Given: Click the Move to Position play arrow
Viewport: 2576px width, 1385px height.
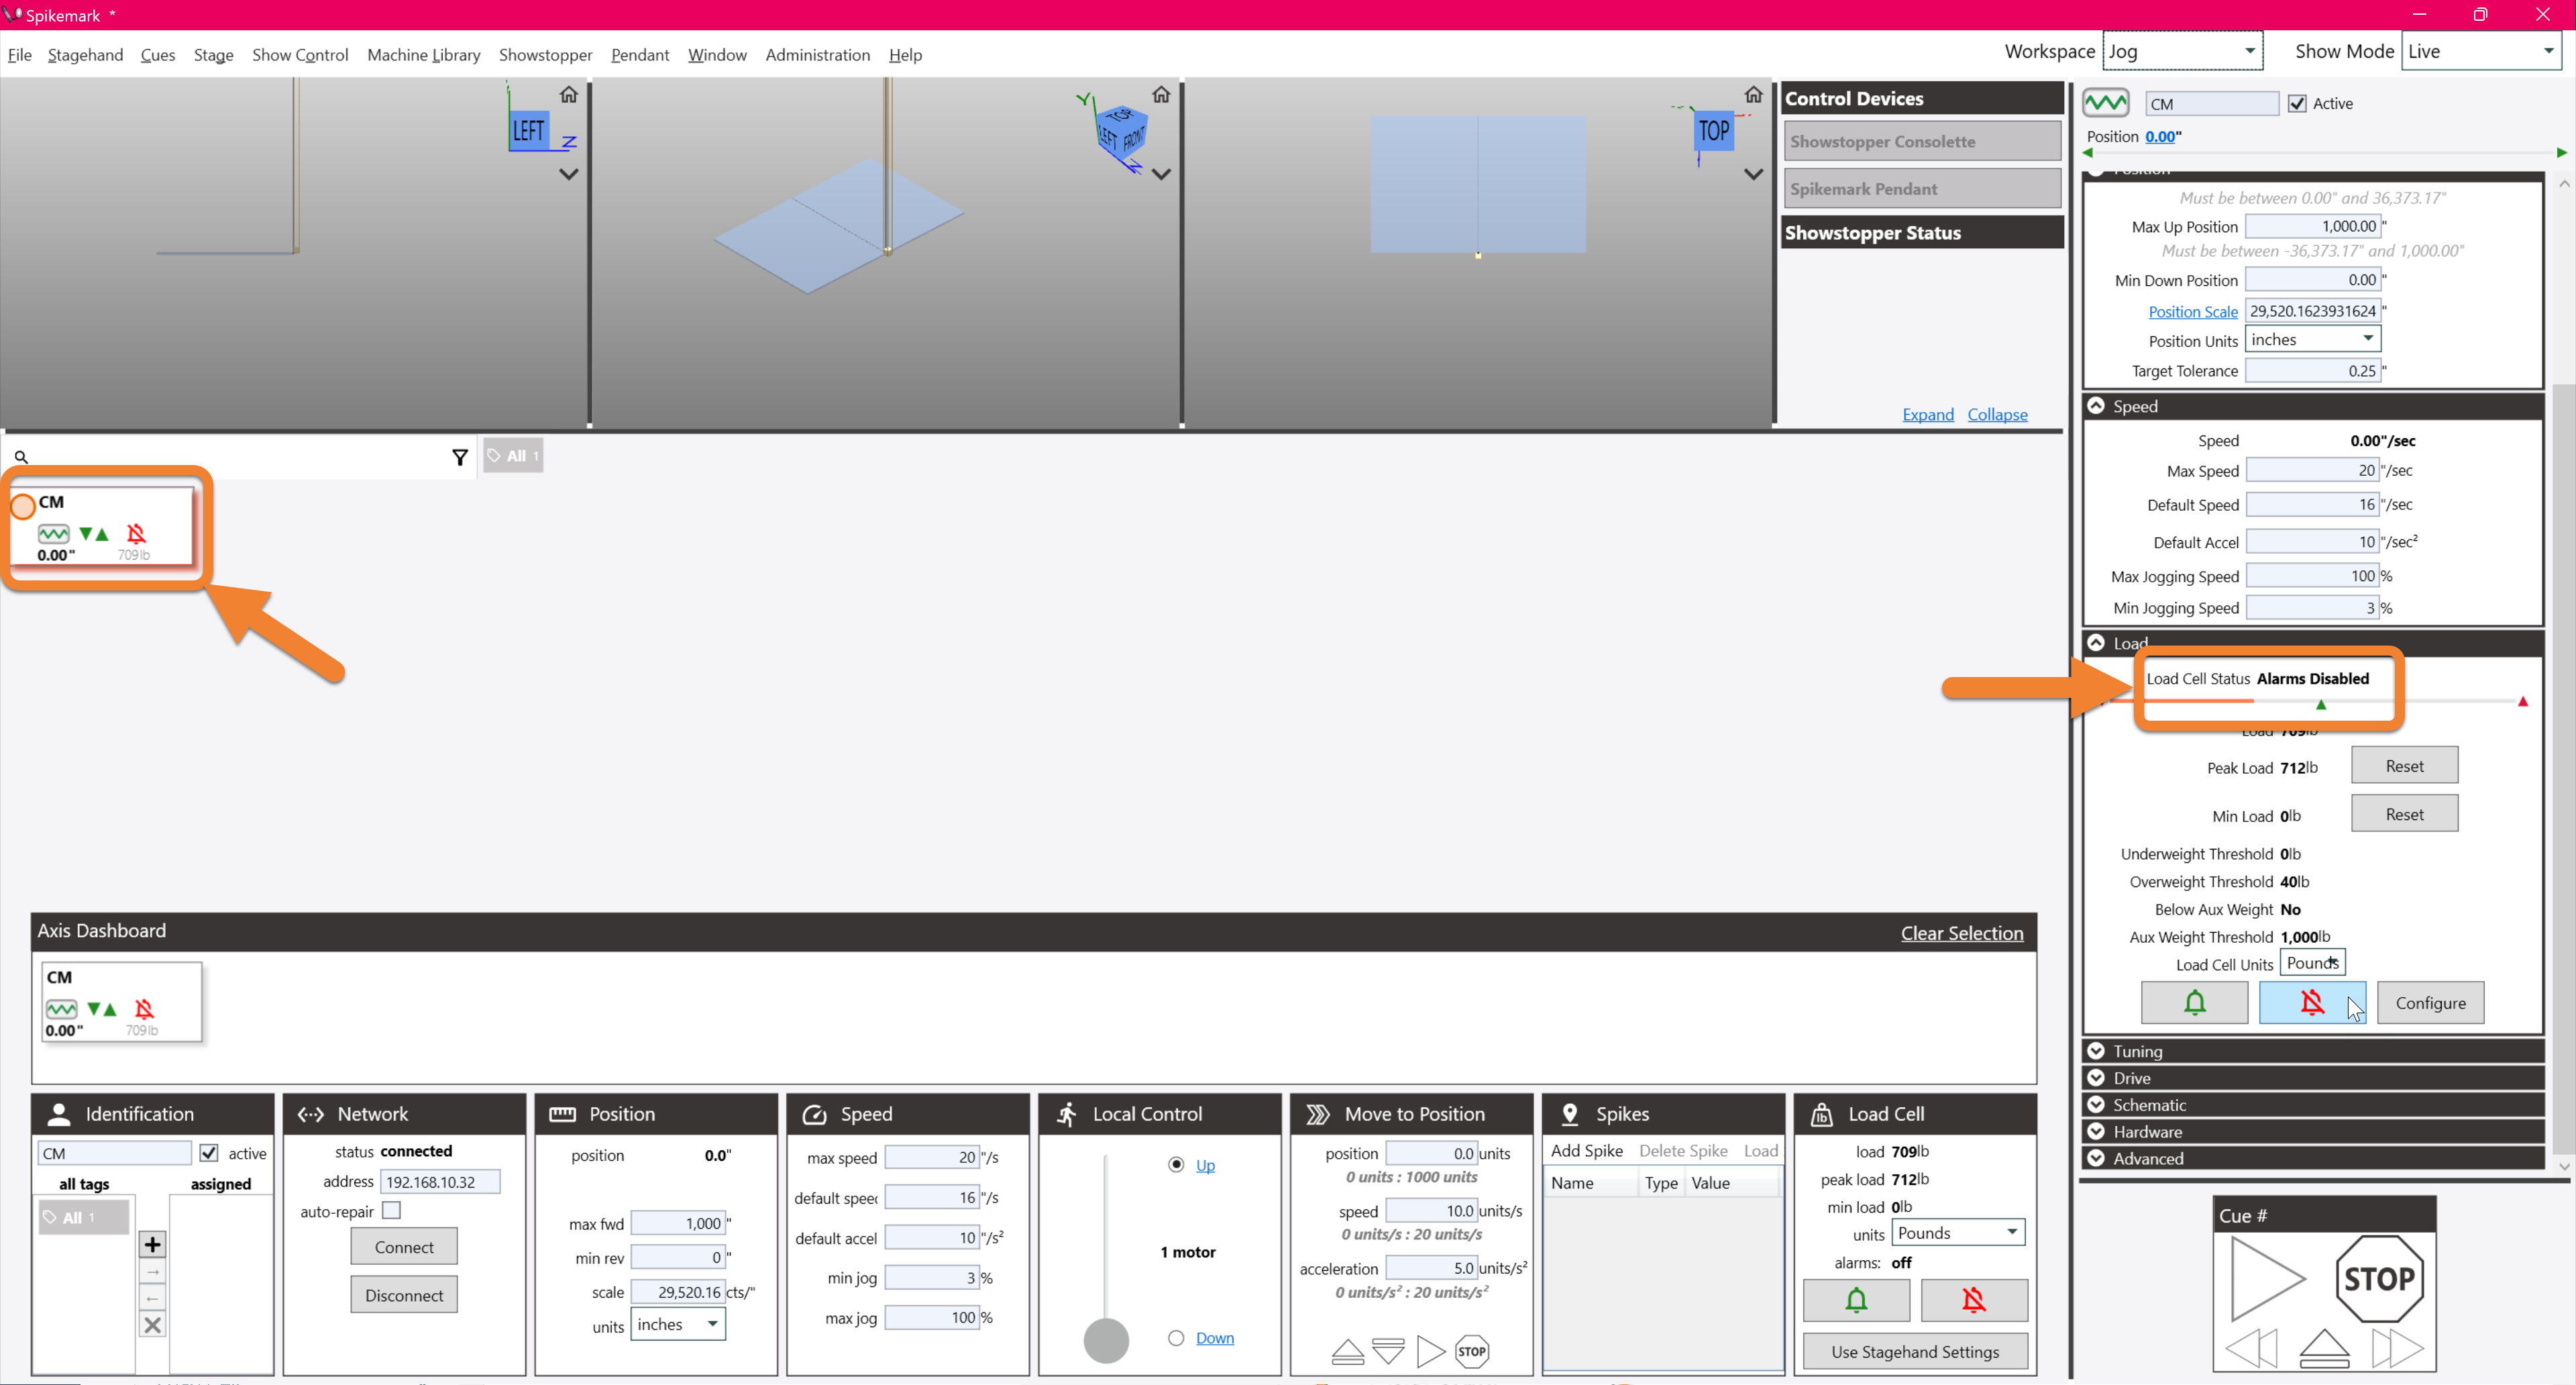Looking at the screenshot, I should coord(1430,1351).
